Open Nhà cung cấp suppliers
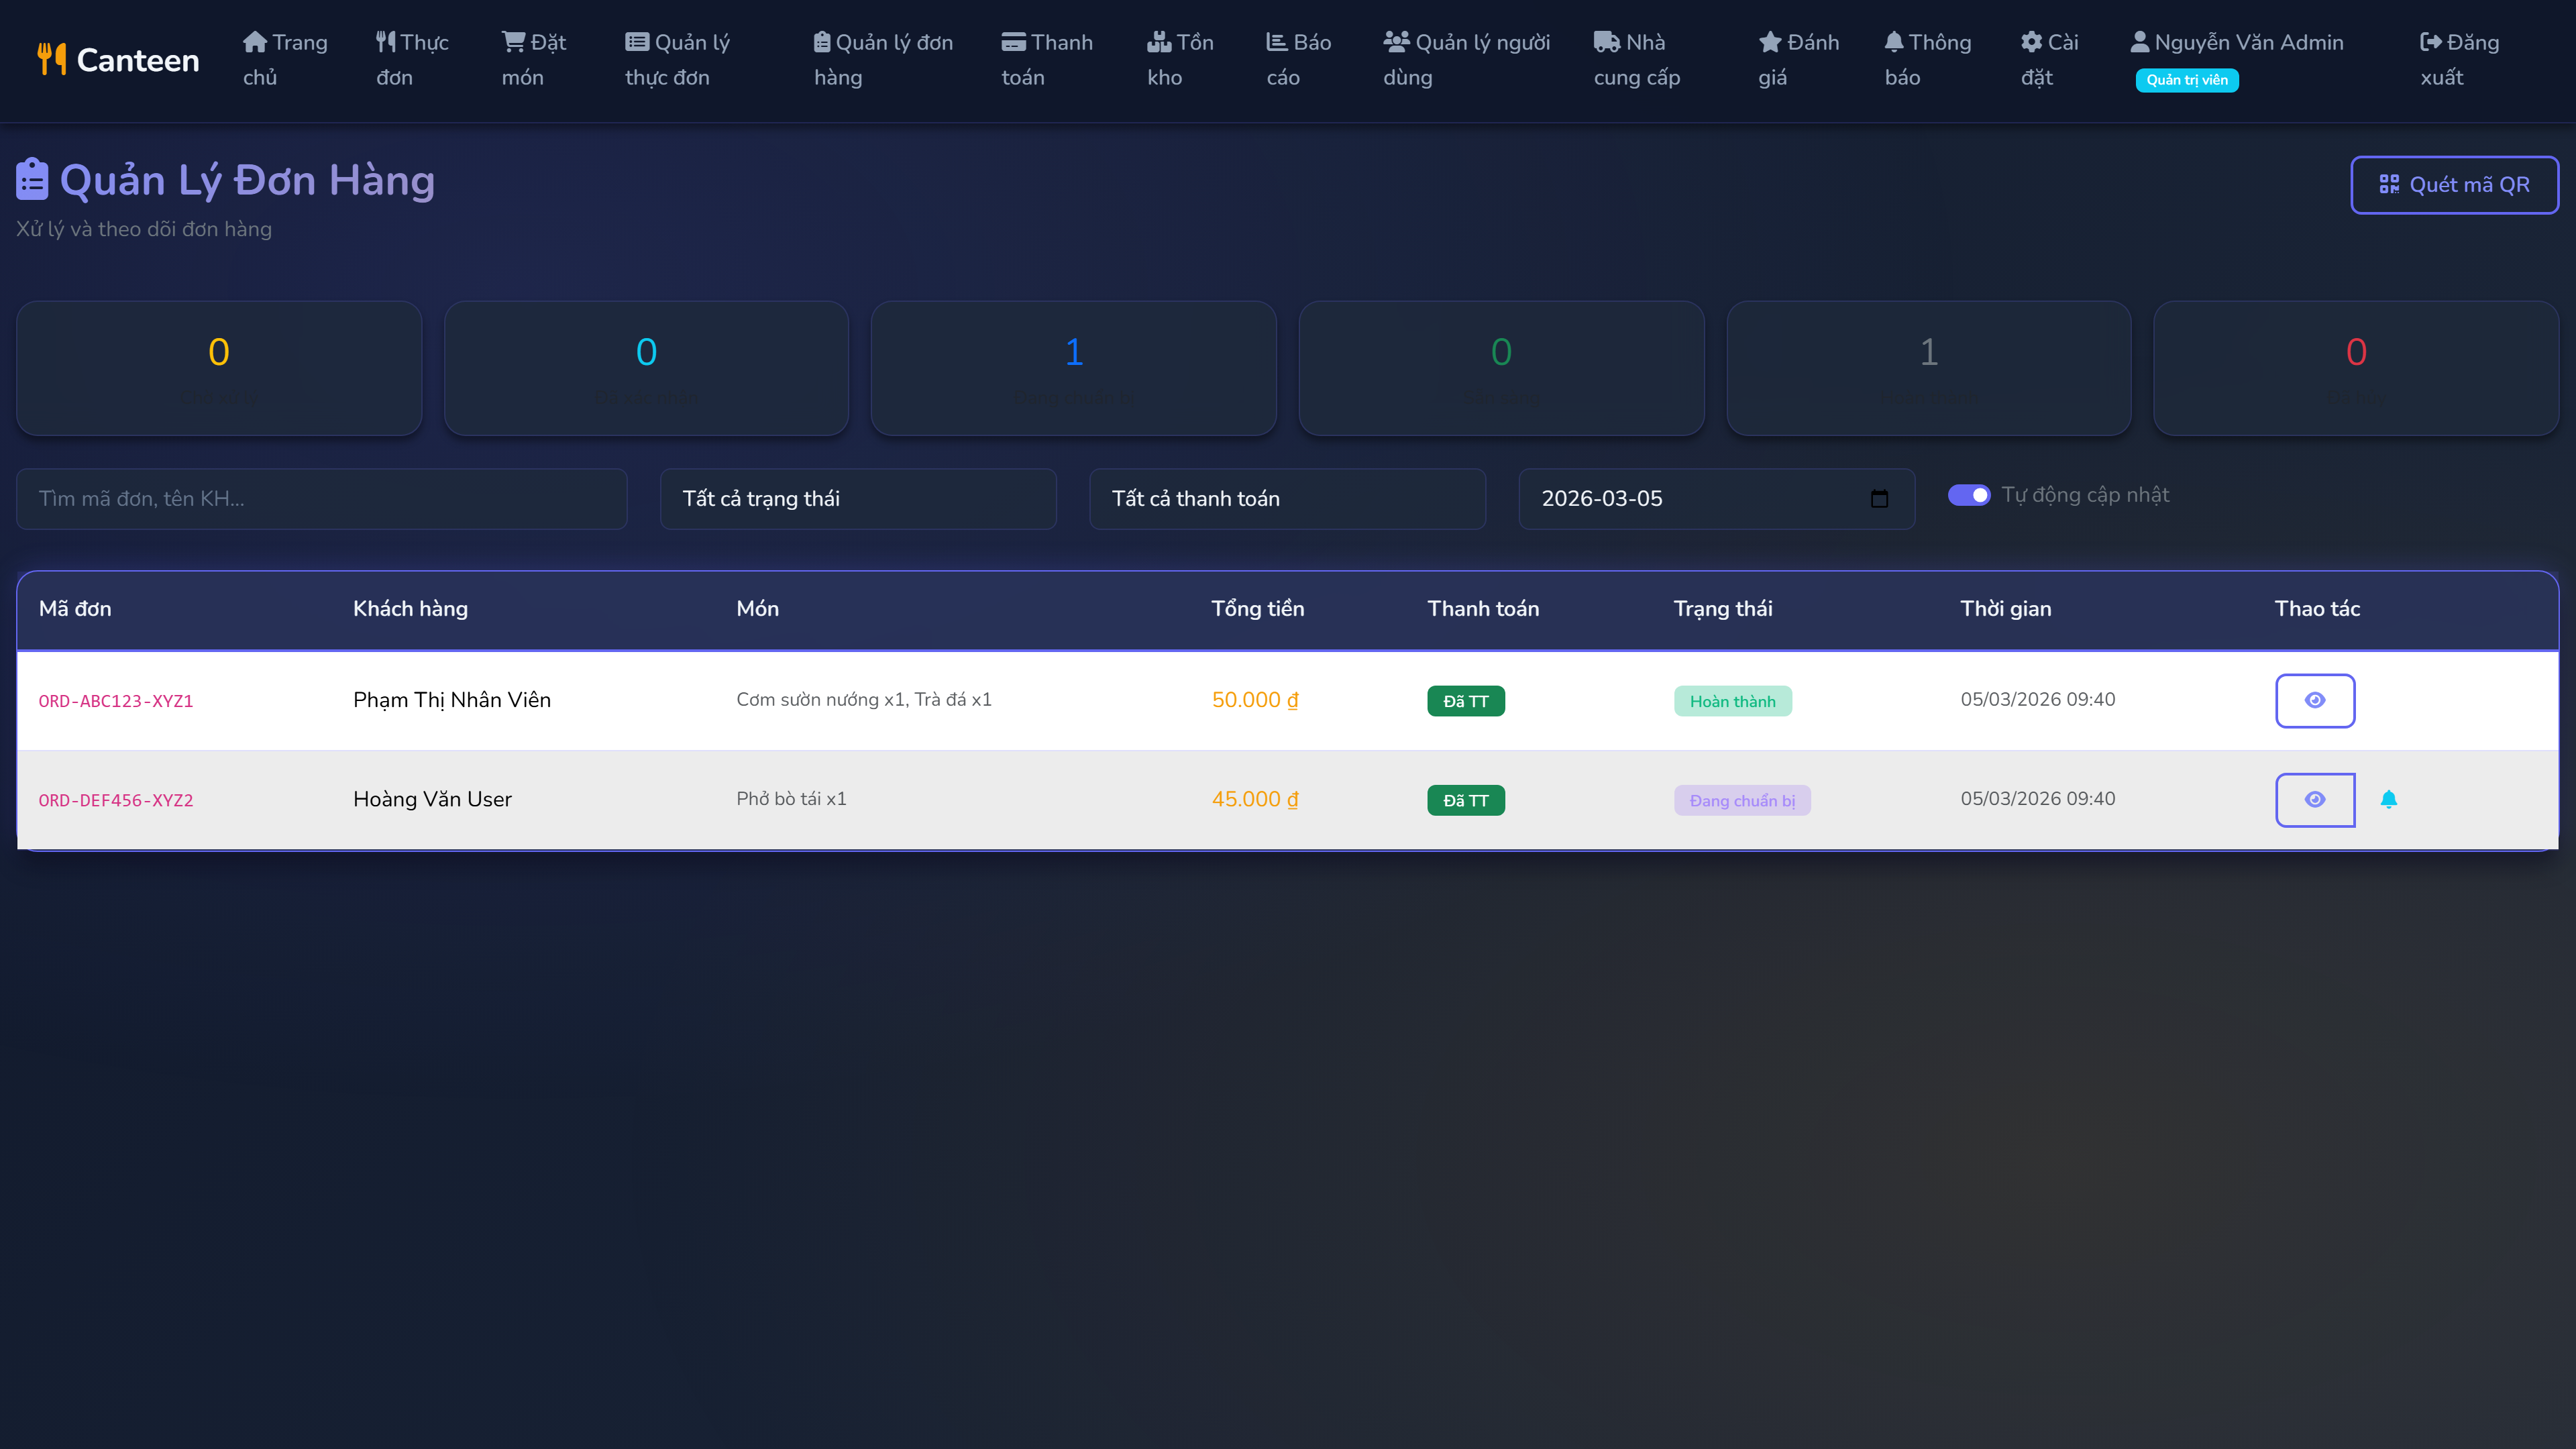The width and height of the screenshot is (2576, 1449). coord(1637,60)
